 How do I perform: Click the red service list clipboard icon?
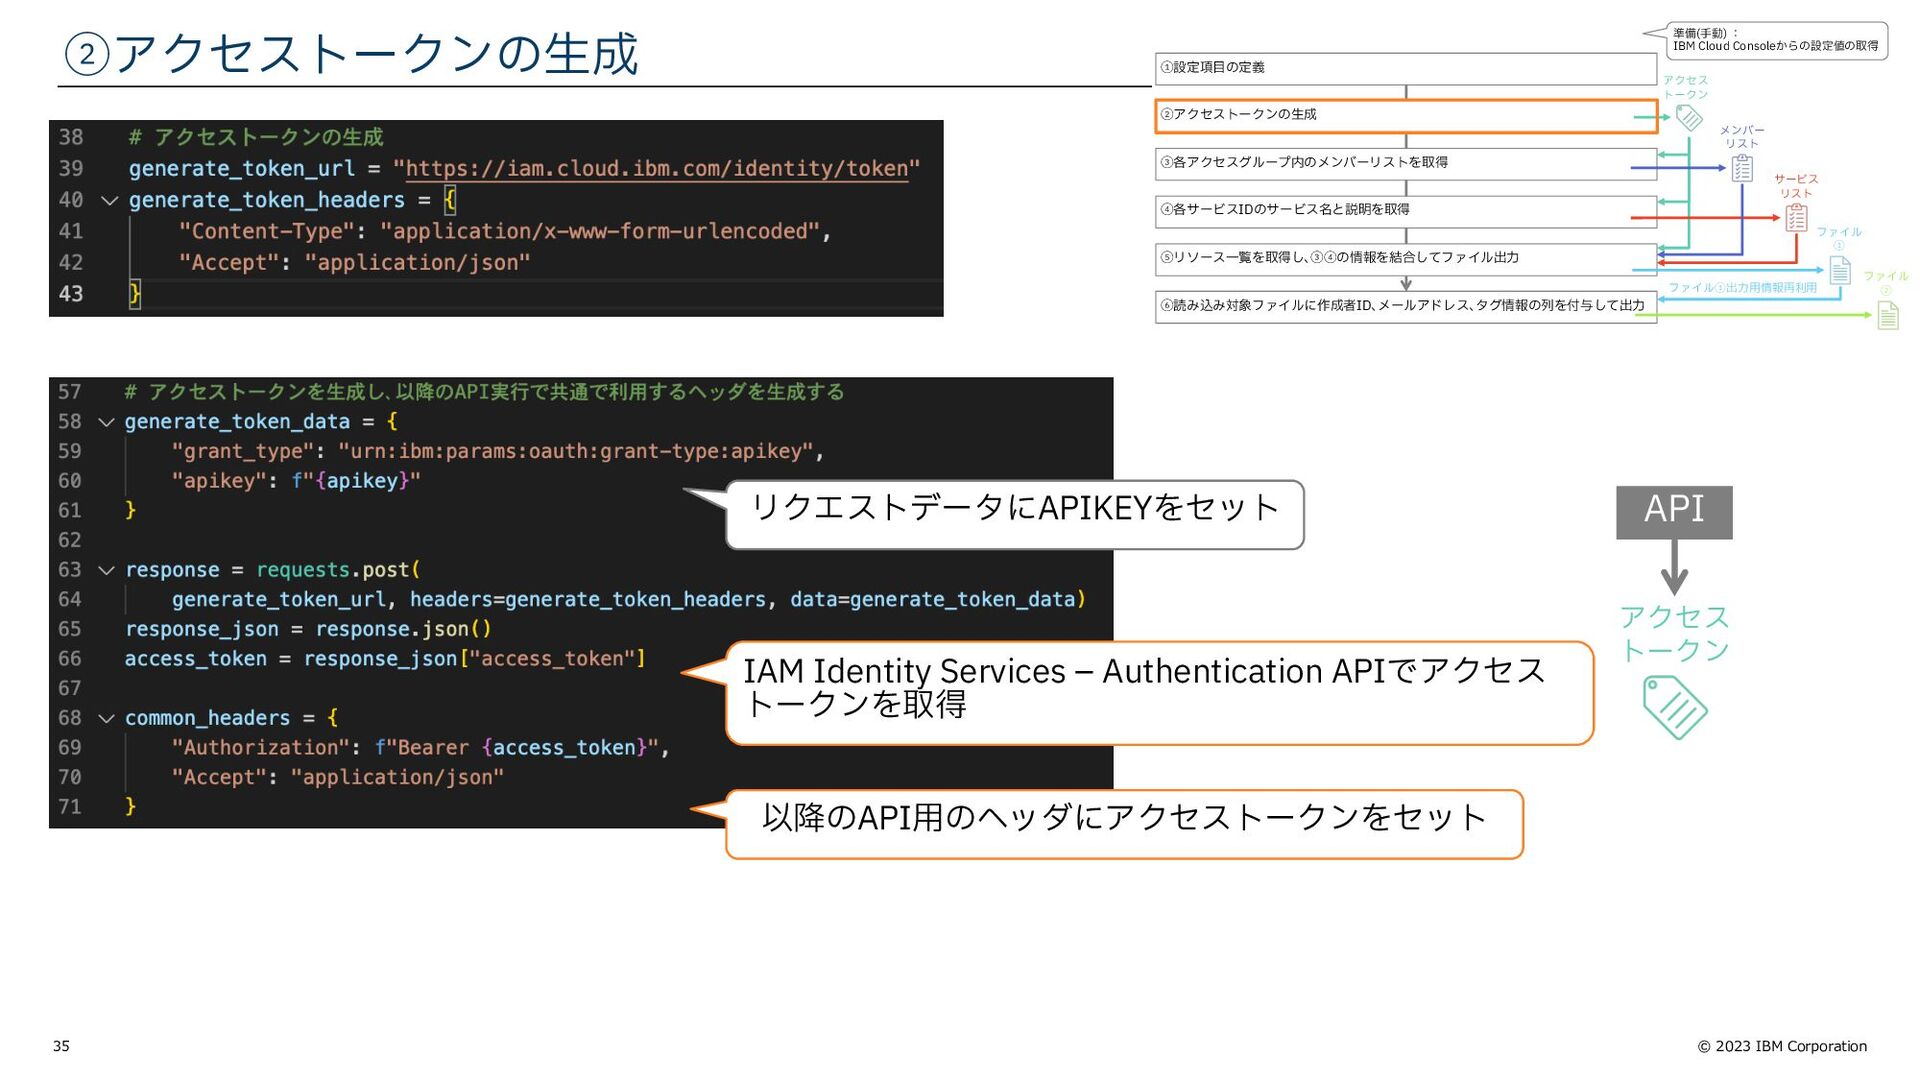(x=1796, y=218)
